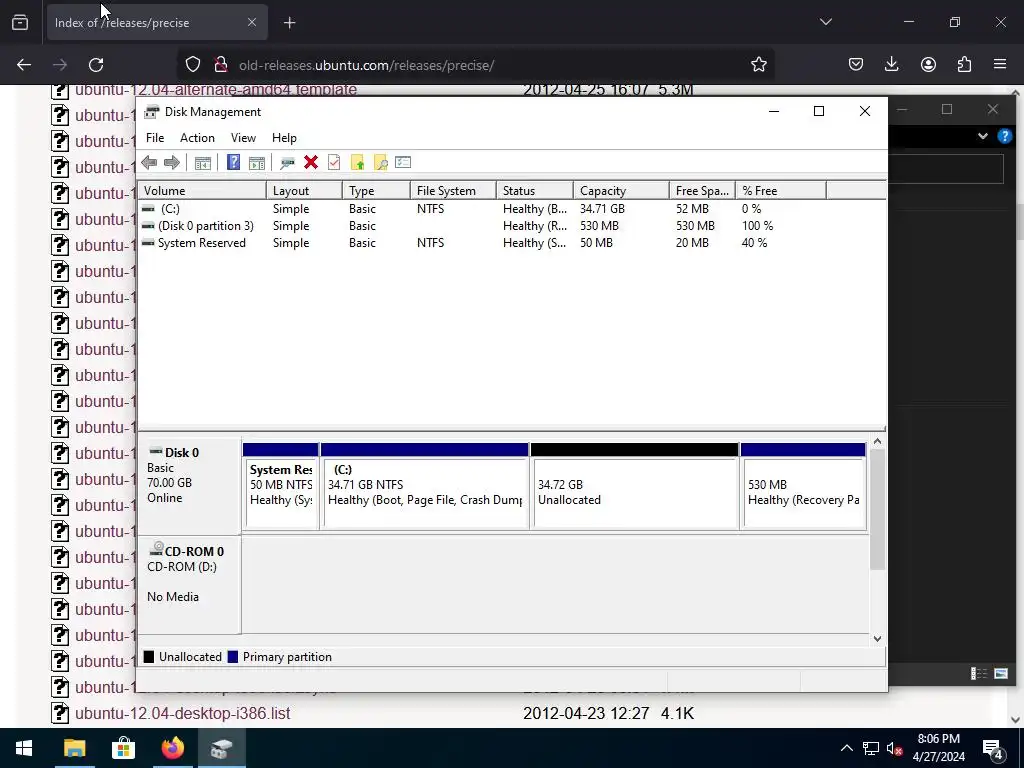Click the graphical pane vertical scrollbar thumb
The image size is (1024, 768).
click(878, 509)
